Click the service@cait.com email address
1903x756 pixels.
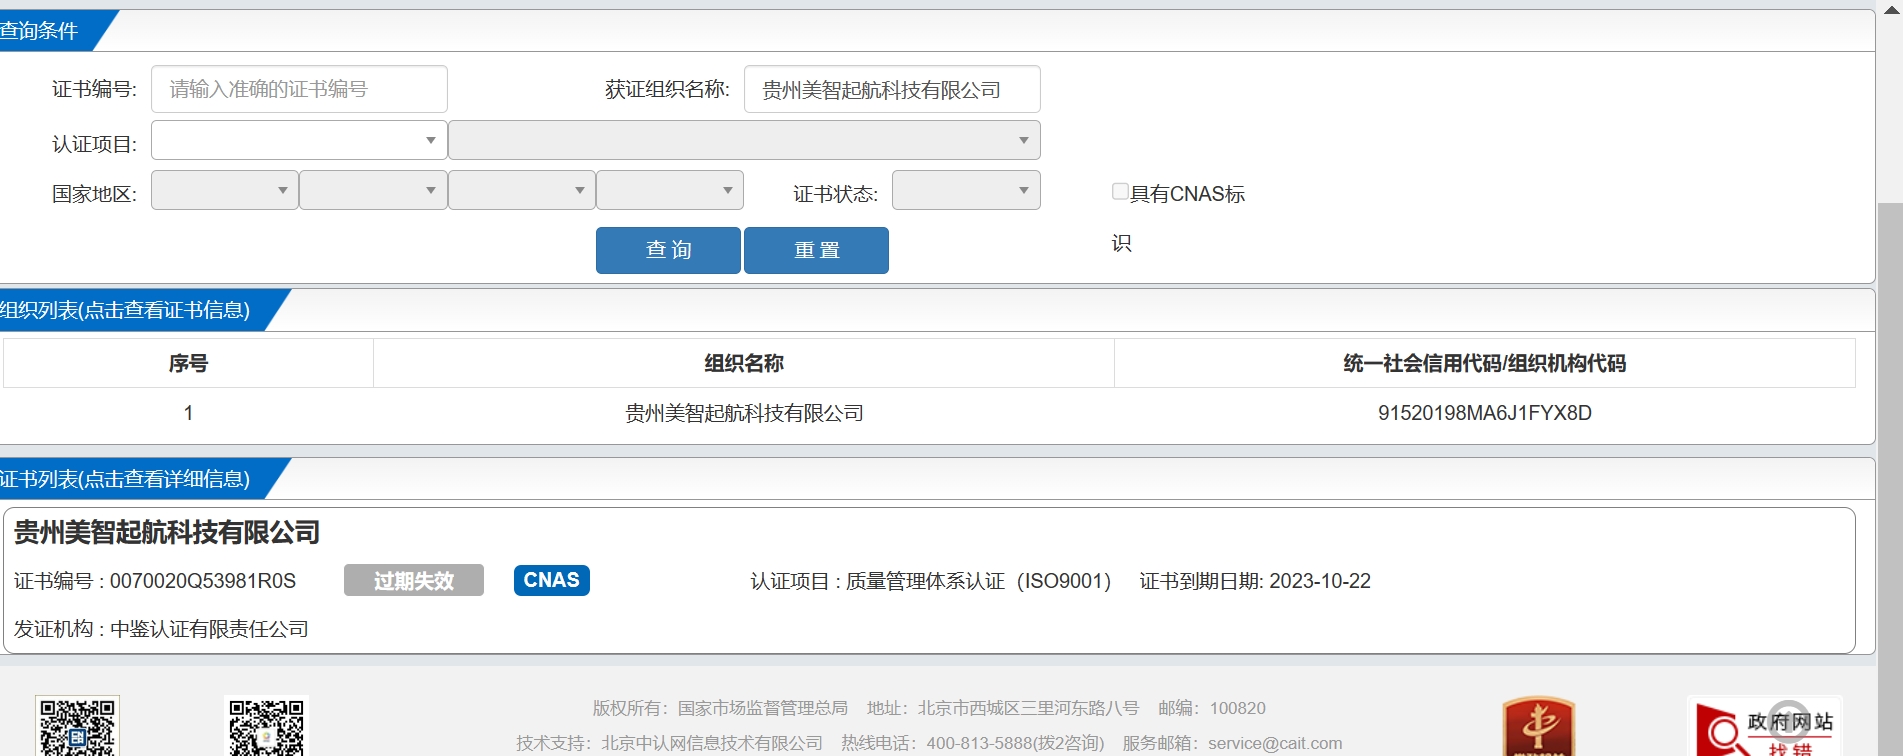pyautogui.click(x=1275, y=743)
